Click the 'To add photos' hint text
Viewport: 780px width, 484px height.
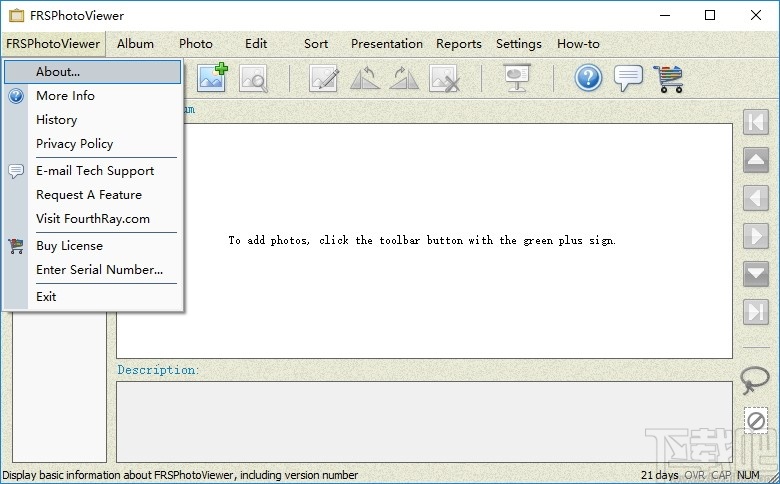(x=422, y=240)
